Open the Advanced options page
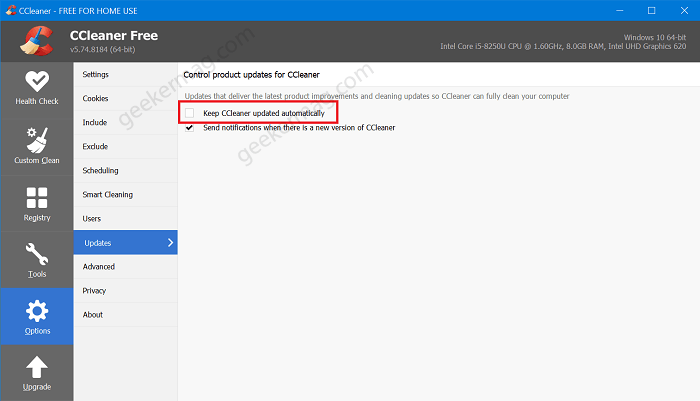 click(x=125, y=267)
